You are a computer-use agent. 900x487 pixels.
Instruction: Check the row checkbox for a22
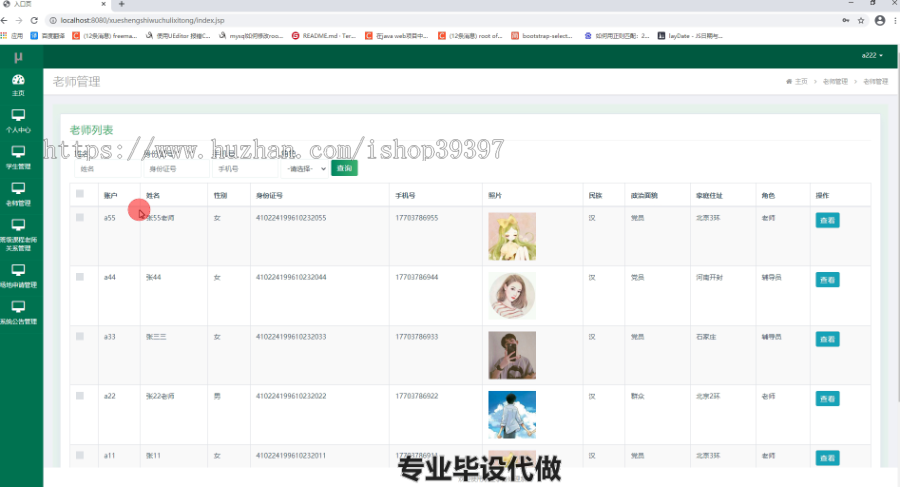(80, 396)
